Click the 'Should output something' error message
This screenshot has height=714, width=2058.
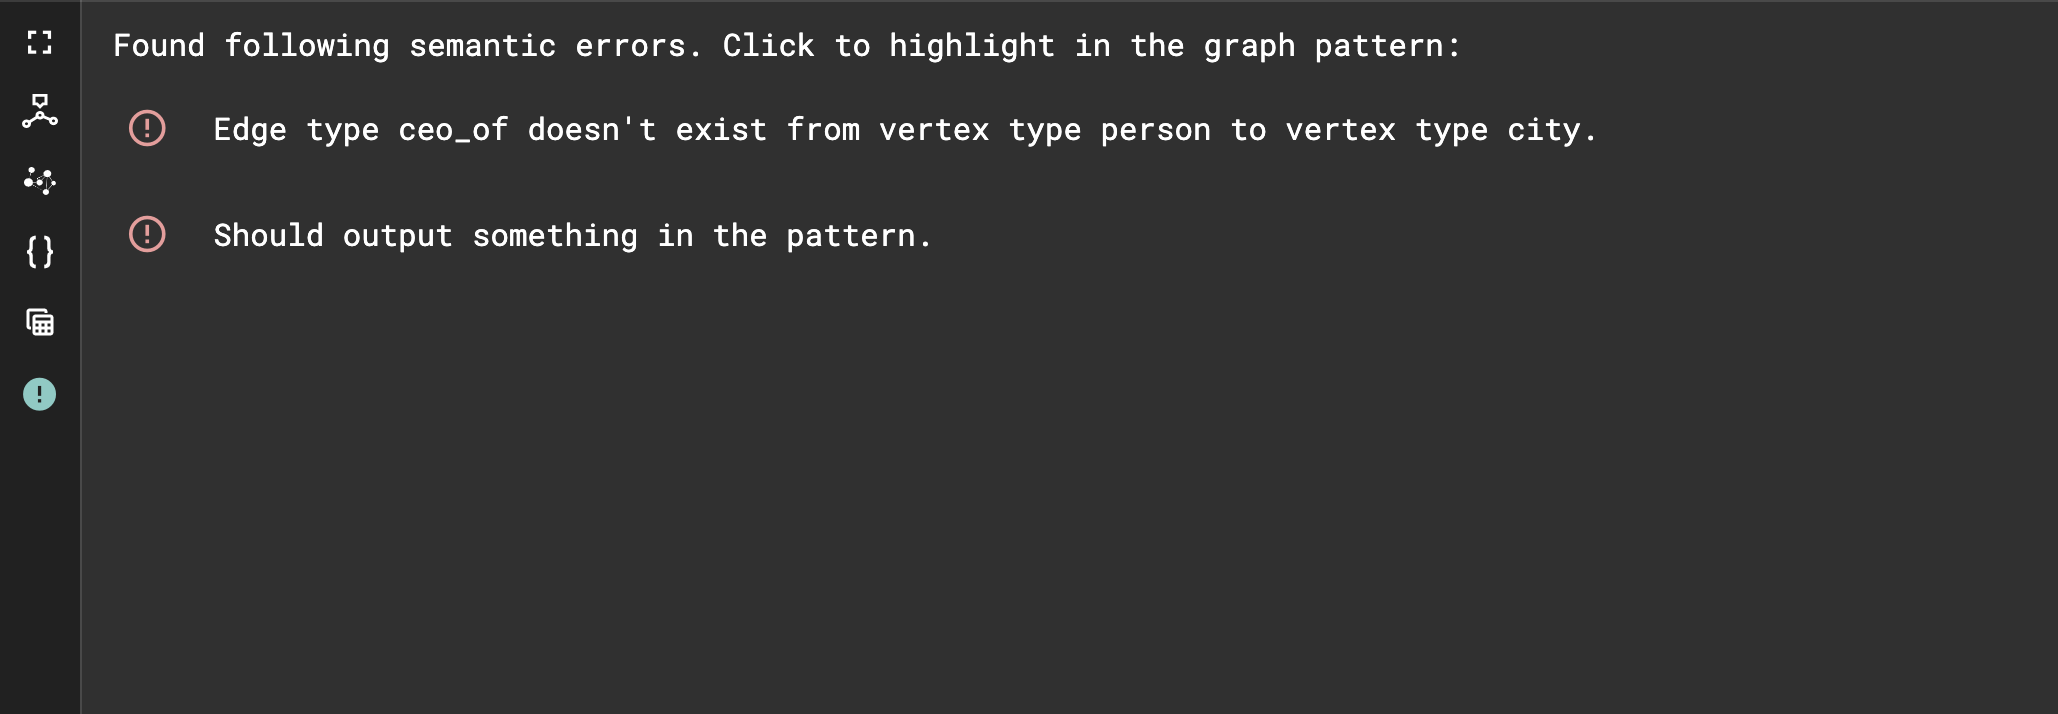coord(572,235)
